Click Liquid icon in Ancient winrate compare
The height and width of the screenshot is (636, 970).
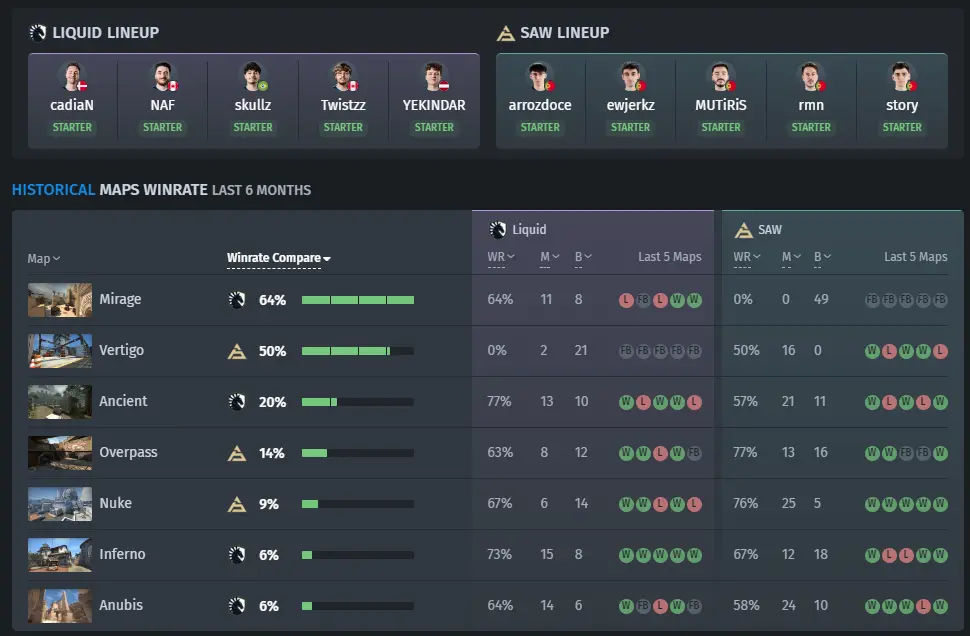(x=237, y=402)
